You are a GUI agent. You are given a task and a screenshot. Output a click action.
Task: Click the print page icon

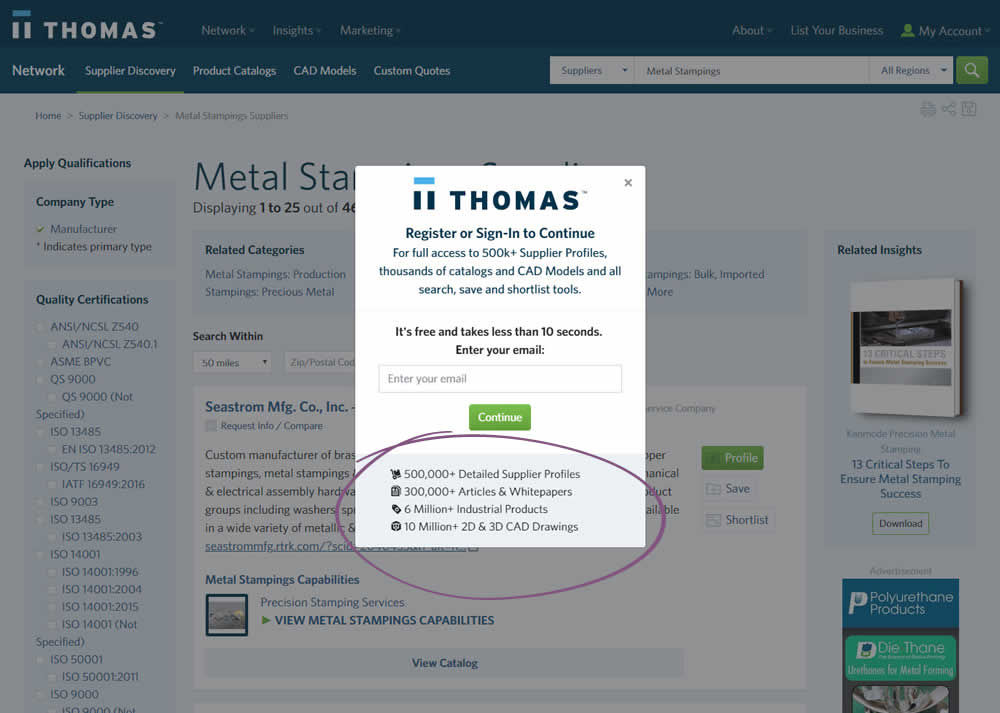coord(928,109)
